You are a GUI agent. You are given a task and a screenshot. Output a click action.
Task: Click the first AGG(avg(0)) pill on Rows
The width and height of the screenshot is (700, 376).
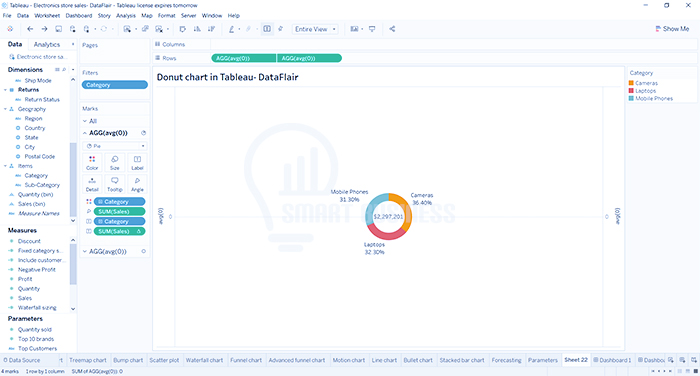pos(244,58)
